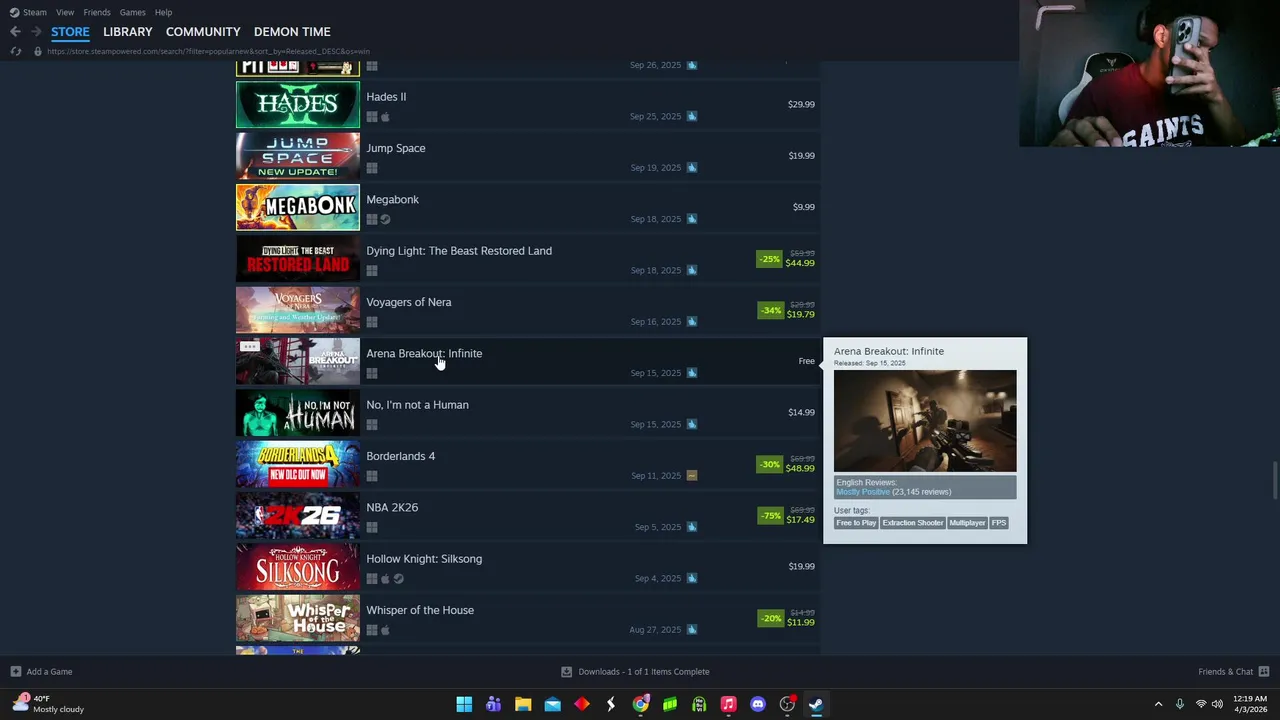Go back using the left arrow

pyautogui.click(x=15, y=32)
